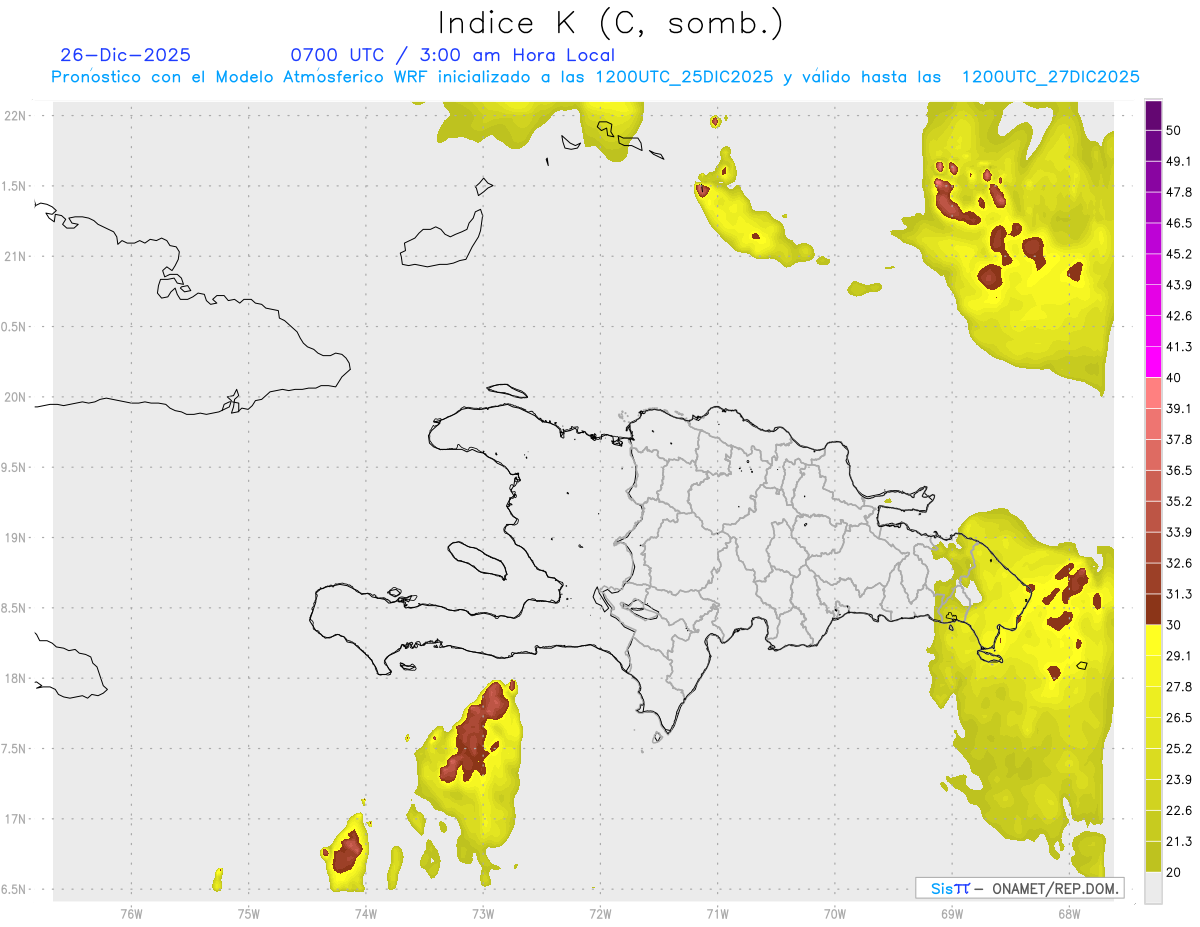Click the "72W" longitude label

tap(600, 913)
